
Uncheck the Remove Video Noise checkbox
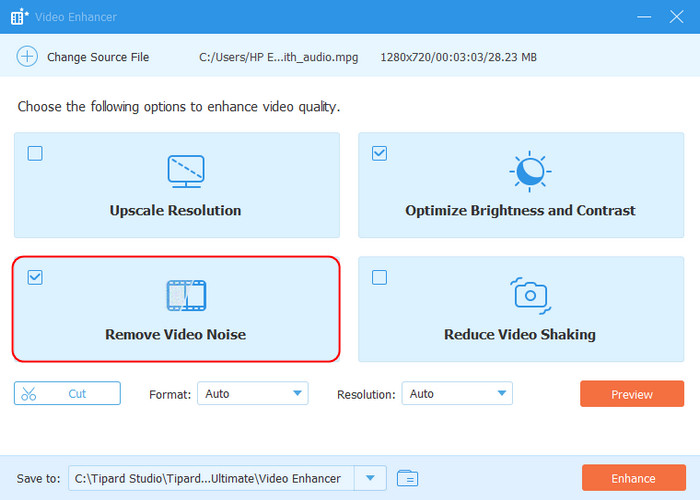tap(35, 277)
